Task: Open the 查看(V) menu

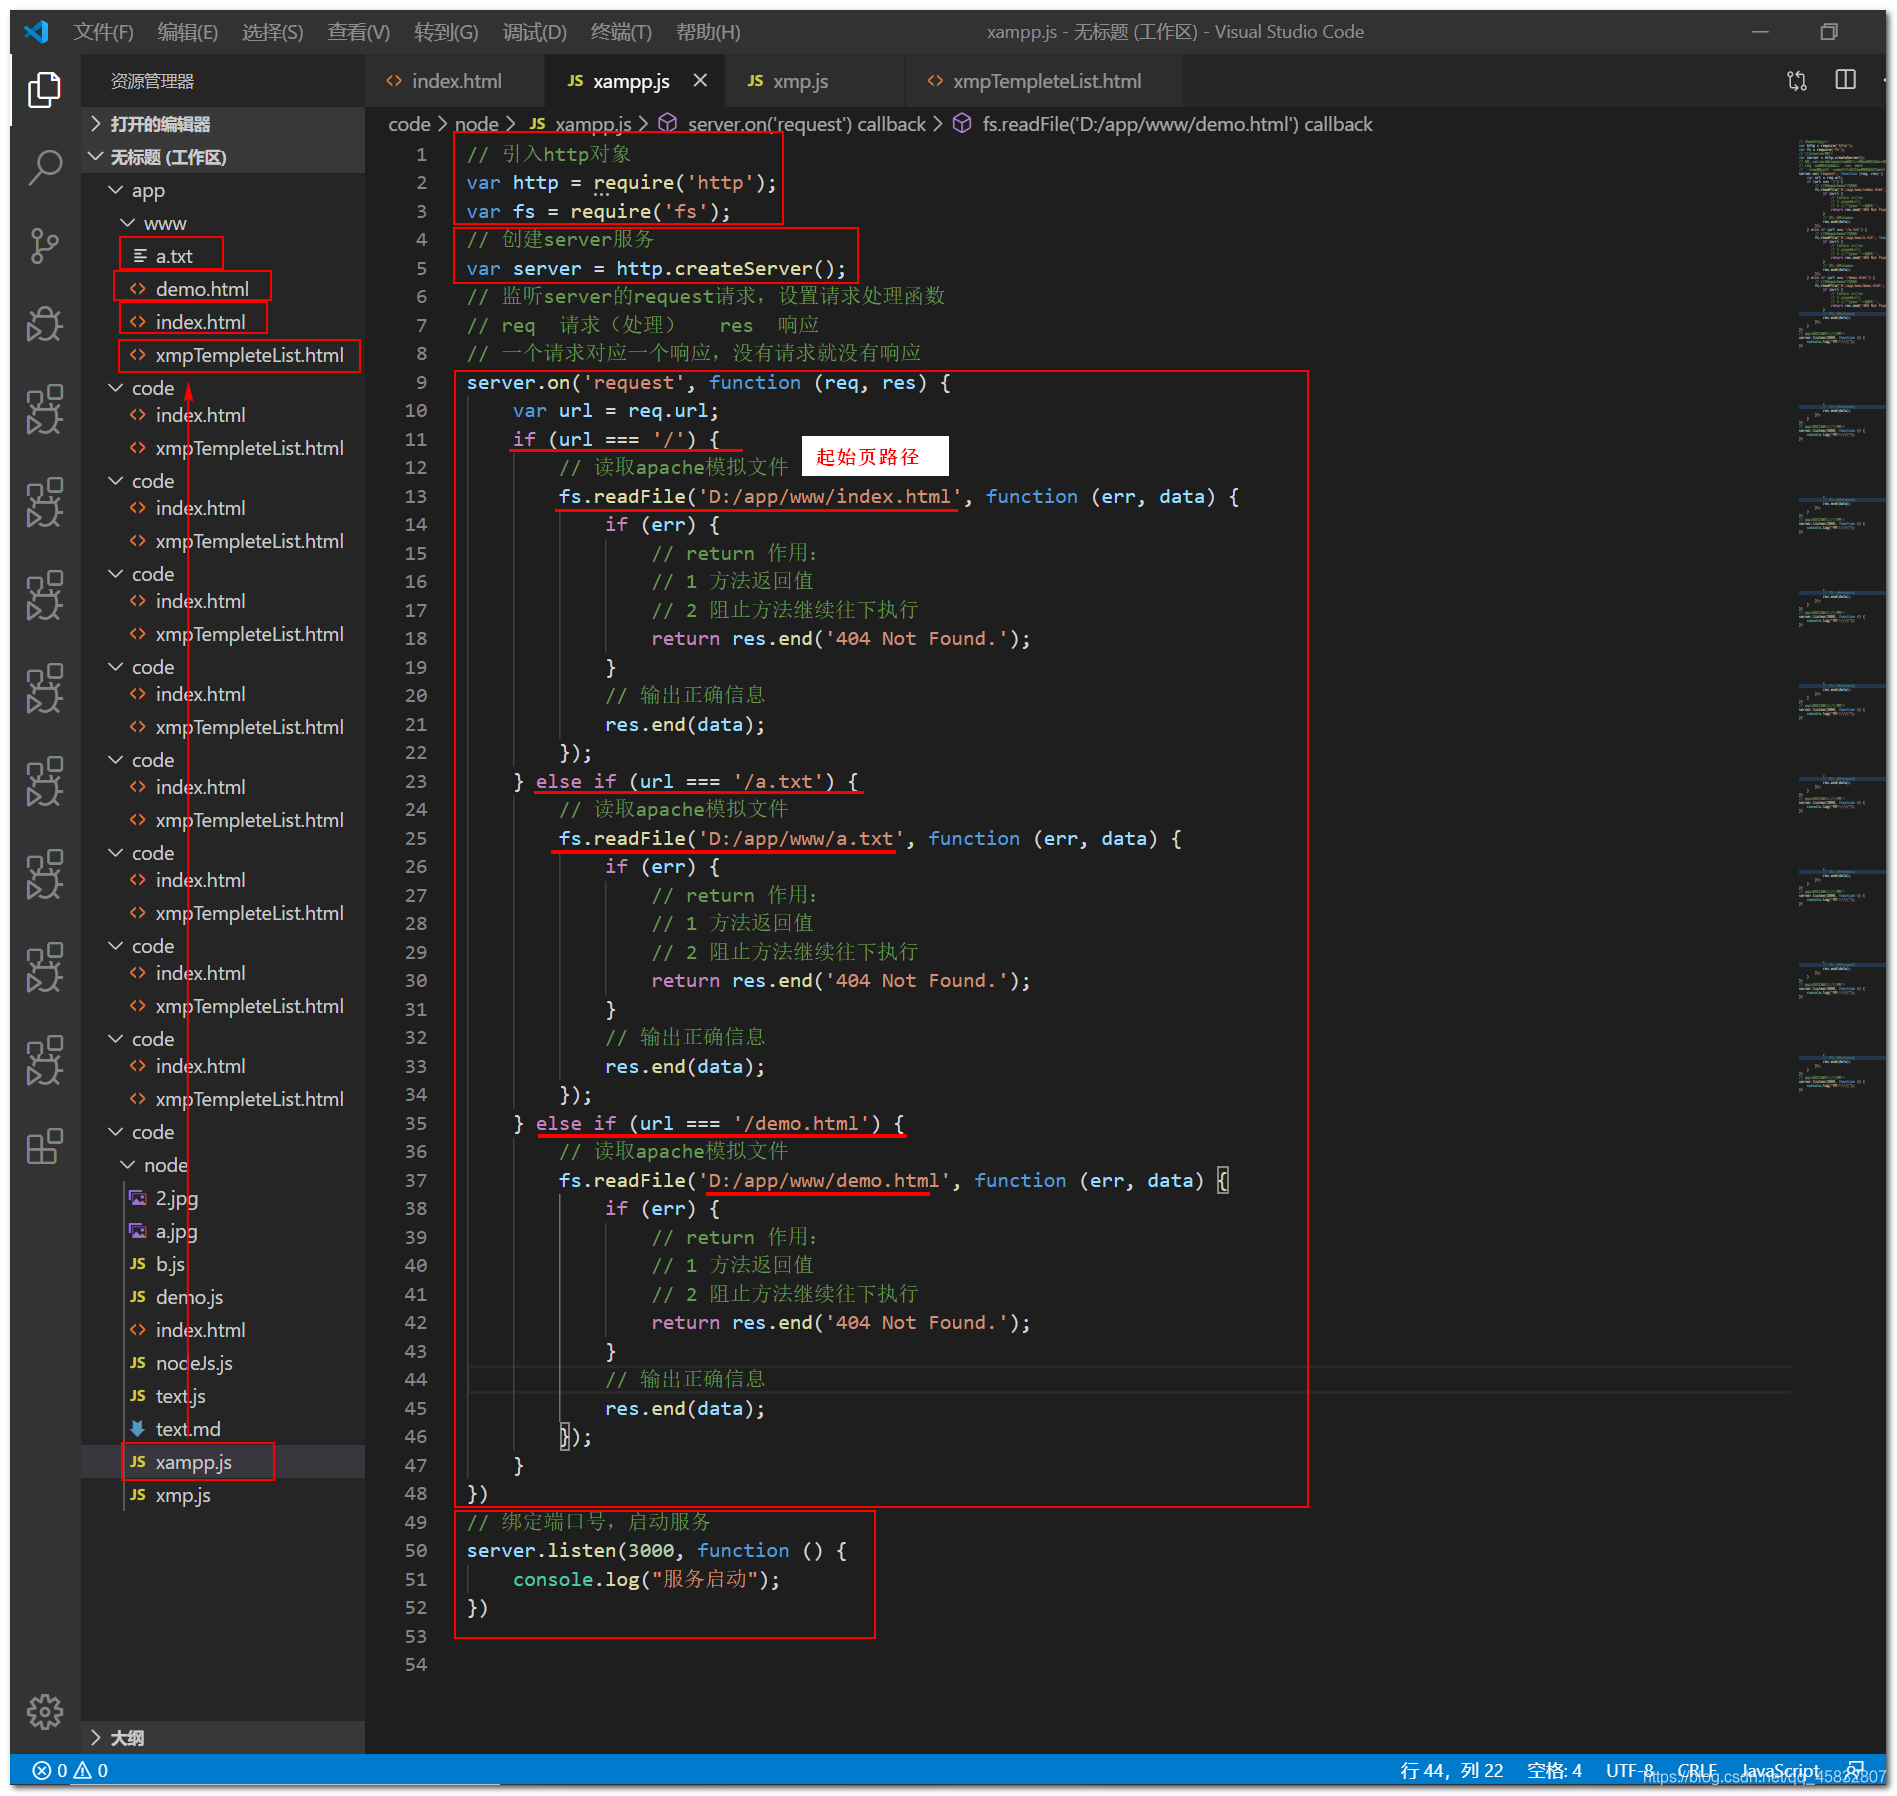Action: (359, 32)
